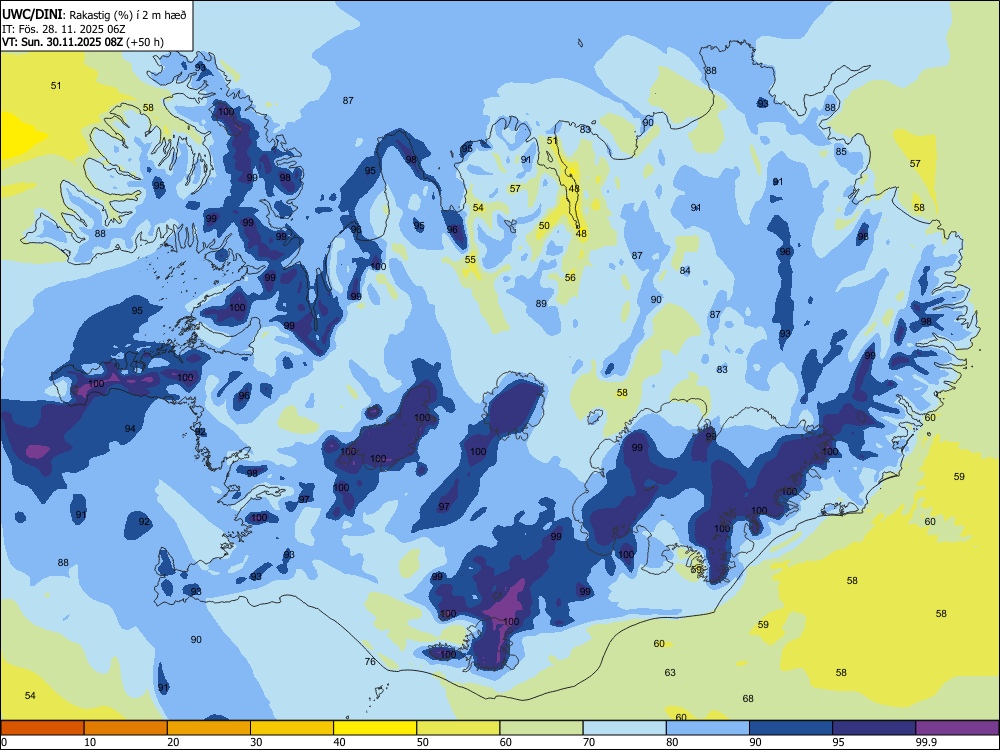Viewport: 1000px width, 750px height.
Task: Click the legend tick label 20
Action: coord(173,742)
